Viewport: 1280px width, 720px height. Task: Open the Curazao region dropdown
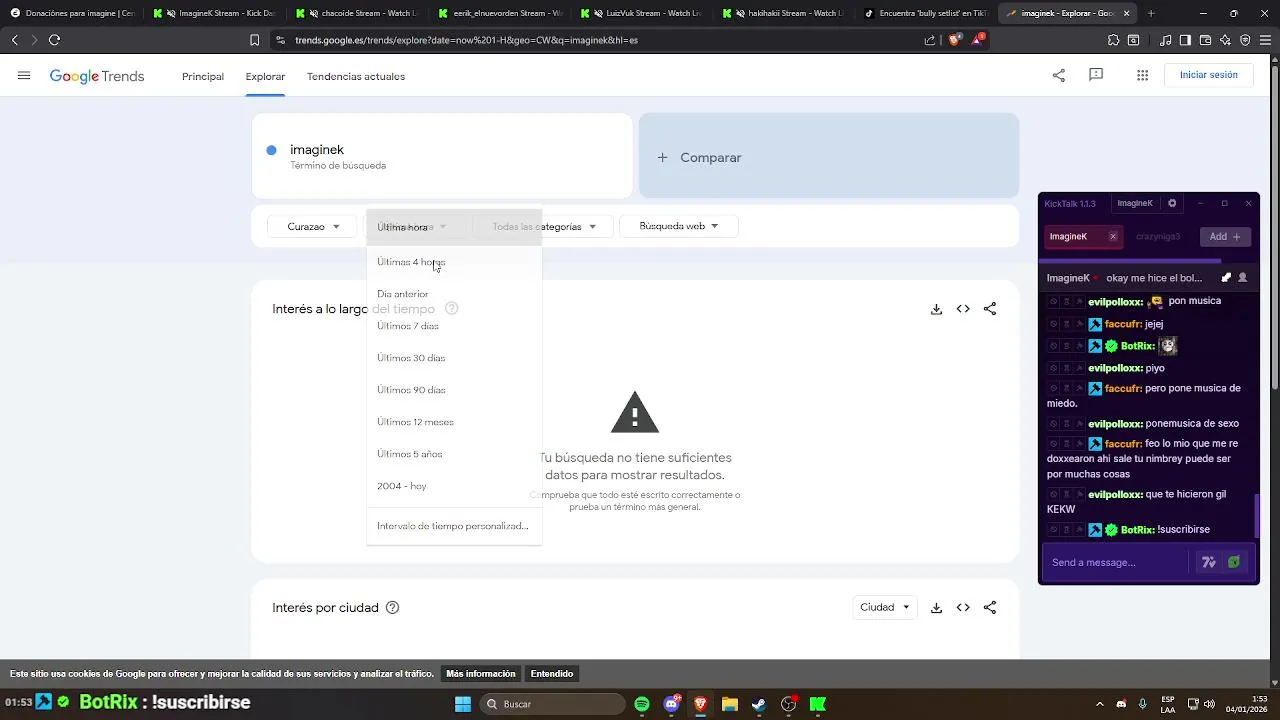(313, 226)
